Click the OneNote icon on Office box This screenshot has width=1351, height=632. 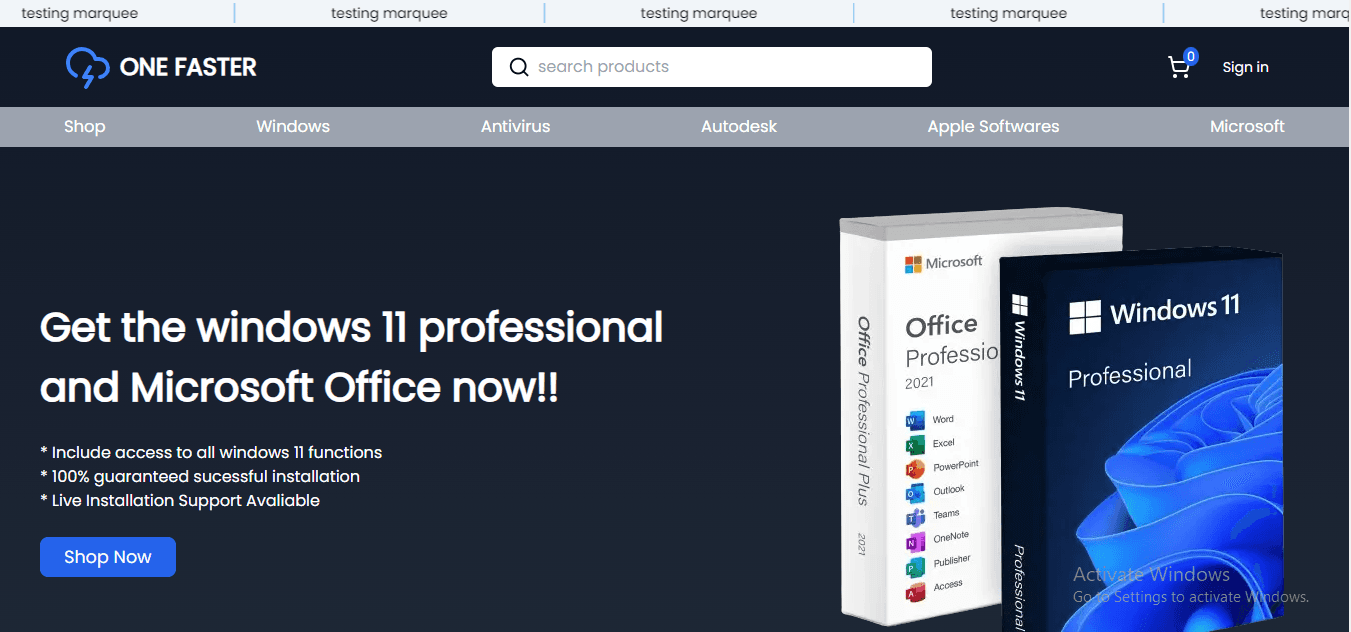[914, 543]
